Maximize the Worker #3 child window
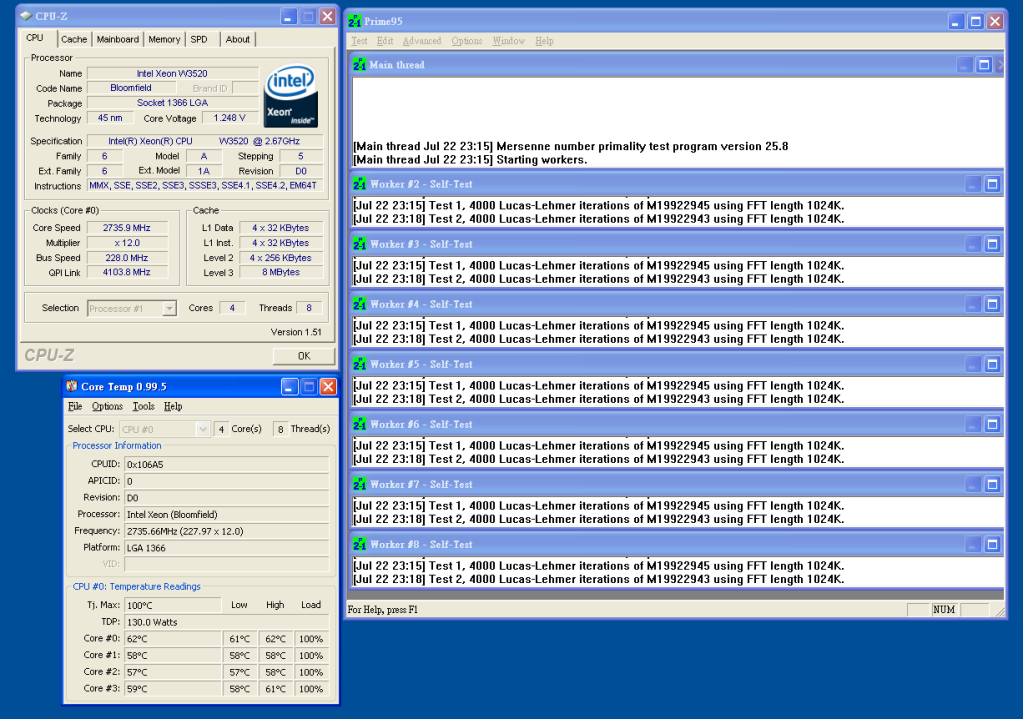Screen dimensions: 1023x719 tap(992, 244)
